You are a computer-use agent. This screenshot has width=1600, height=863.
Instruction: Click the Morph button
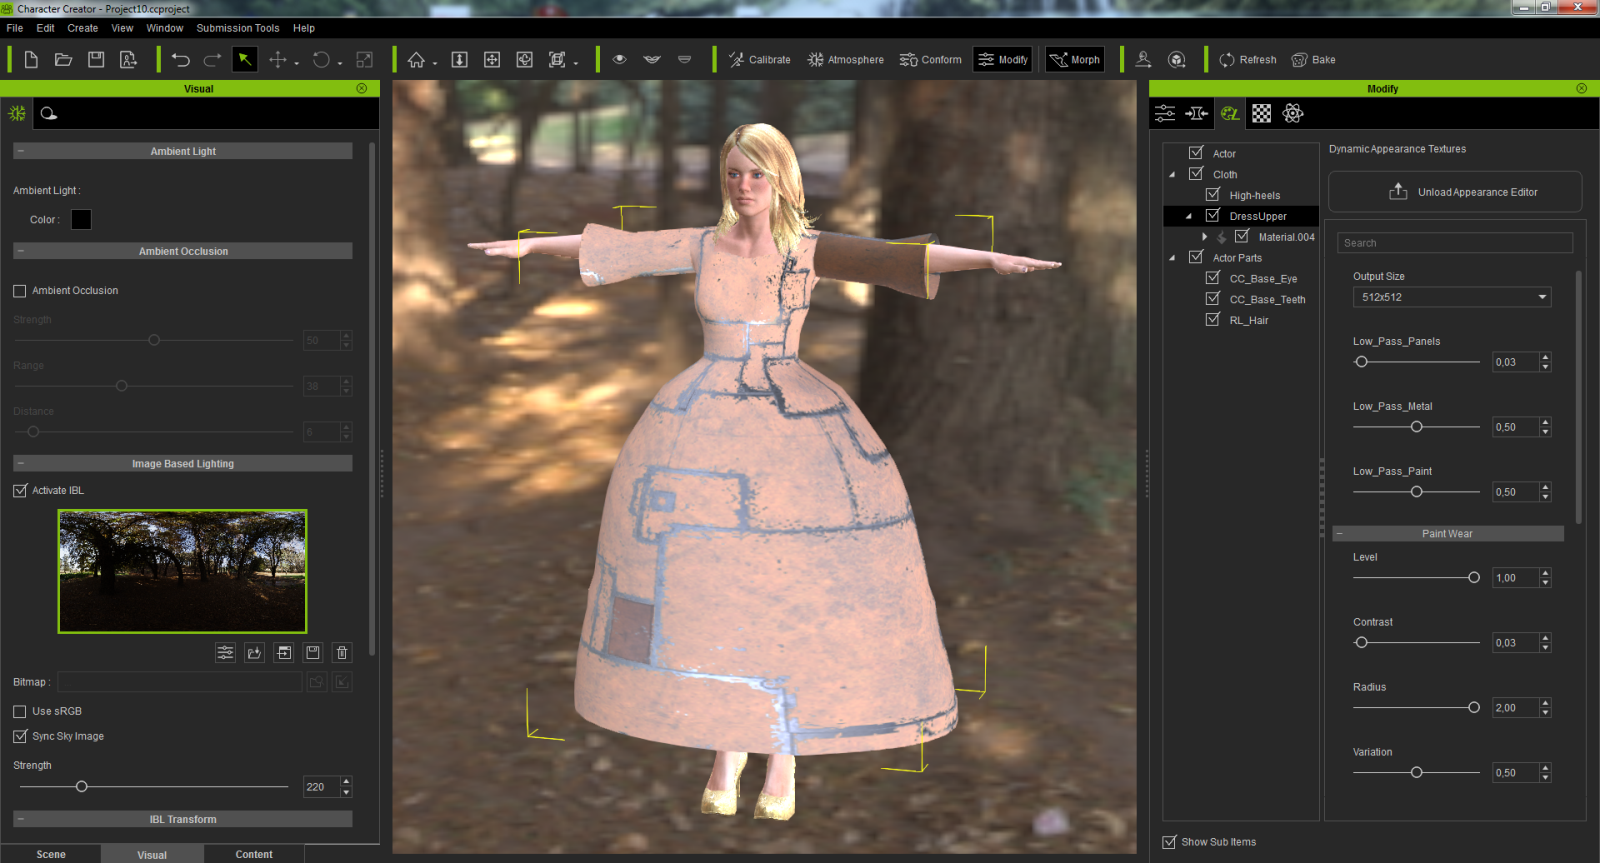1075,60
